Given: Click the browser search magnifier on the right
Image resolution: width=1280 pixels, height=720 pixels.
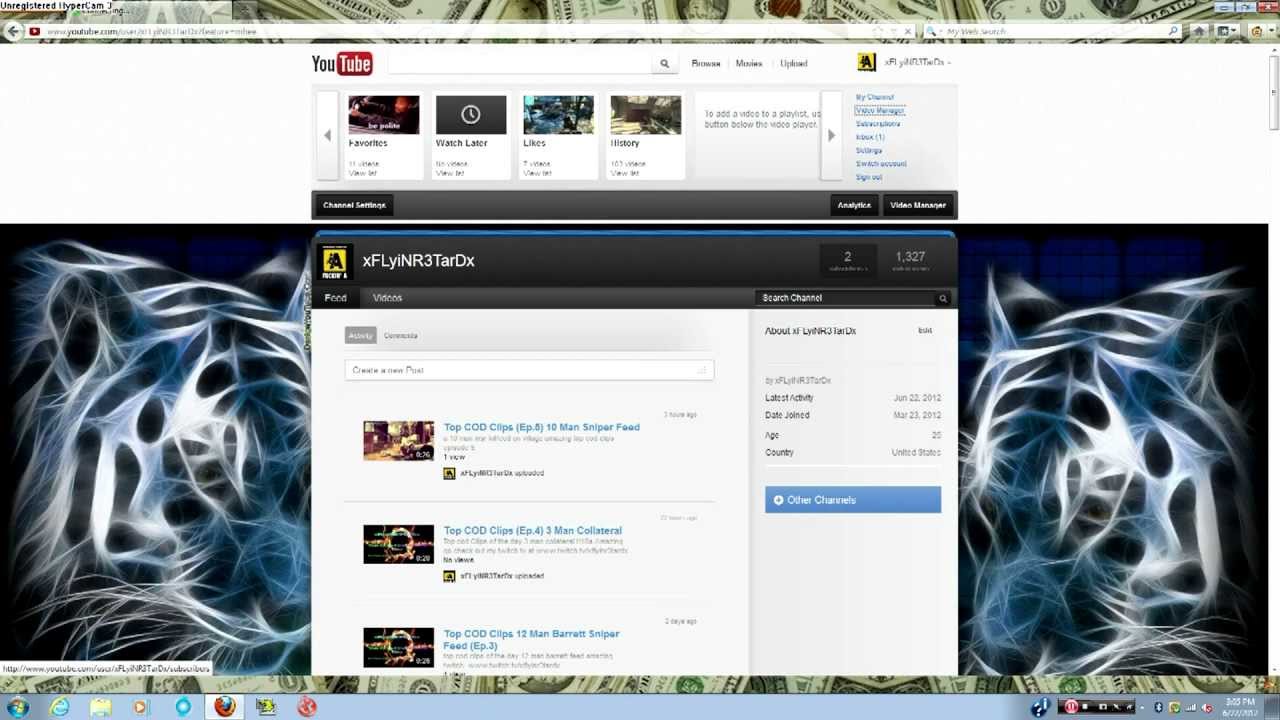Looking at the screenshot, I should pos(1174,31).
